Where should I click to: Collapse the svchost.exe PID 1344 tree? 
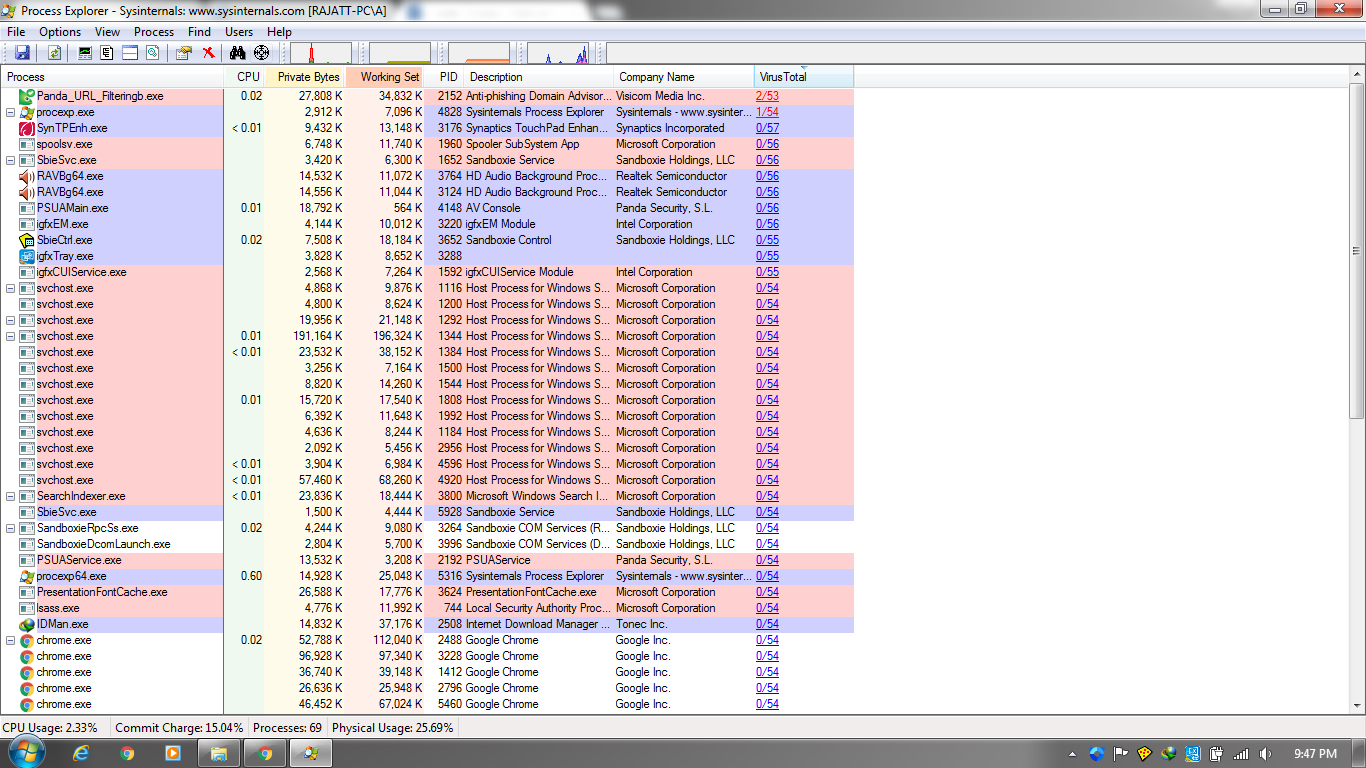(11, 336)
